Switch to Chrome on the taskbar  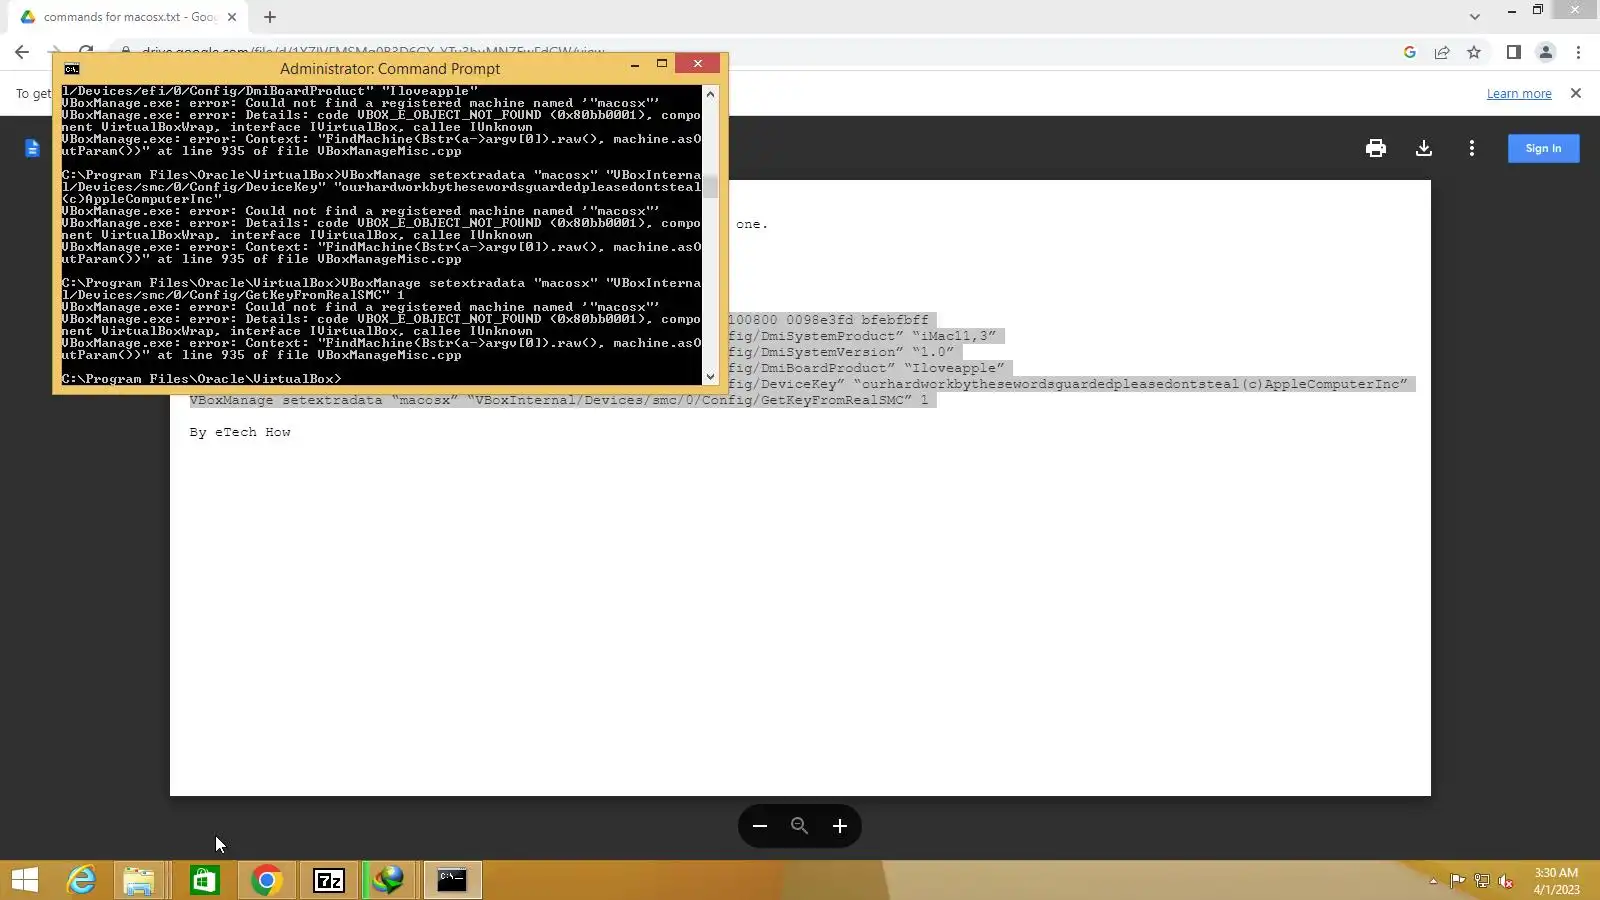tap(266, 880)
